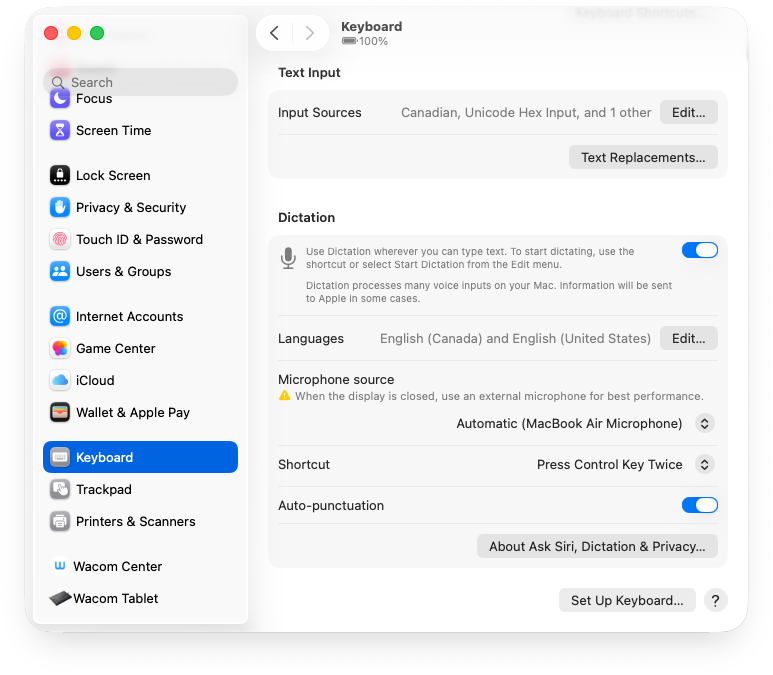Viewport: 773px width, 675px height.
Task: Click the sidebar Search field
Action: click(x=141, y=82)
